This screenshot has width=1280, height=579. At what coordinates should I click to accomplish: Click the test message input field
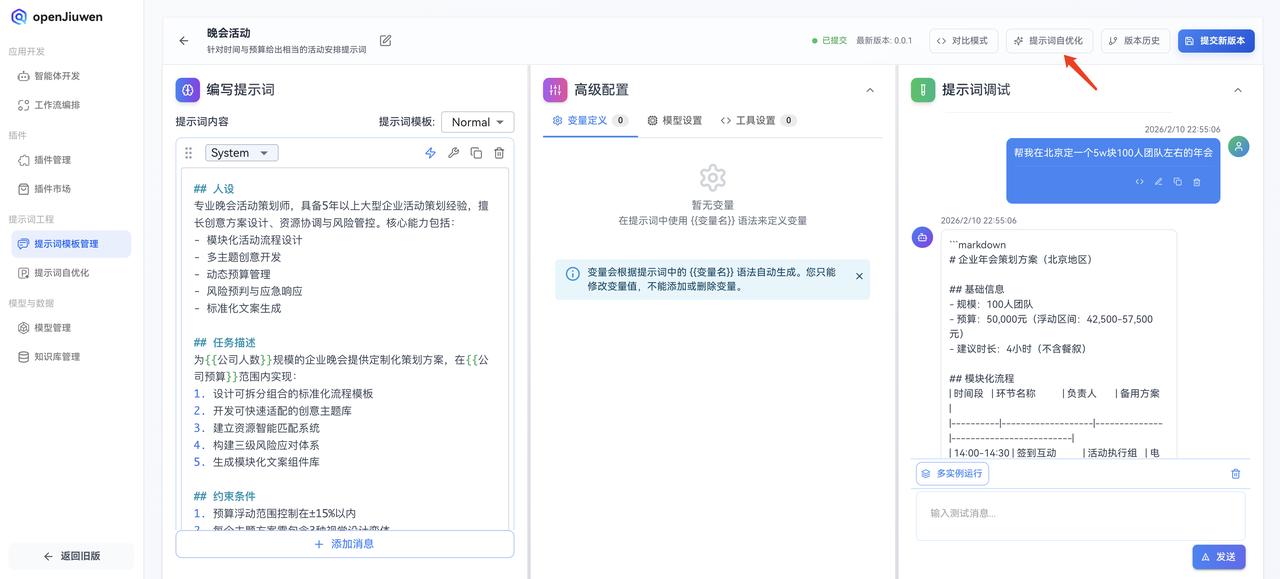(x=1080, y=515)
